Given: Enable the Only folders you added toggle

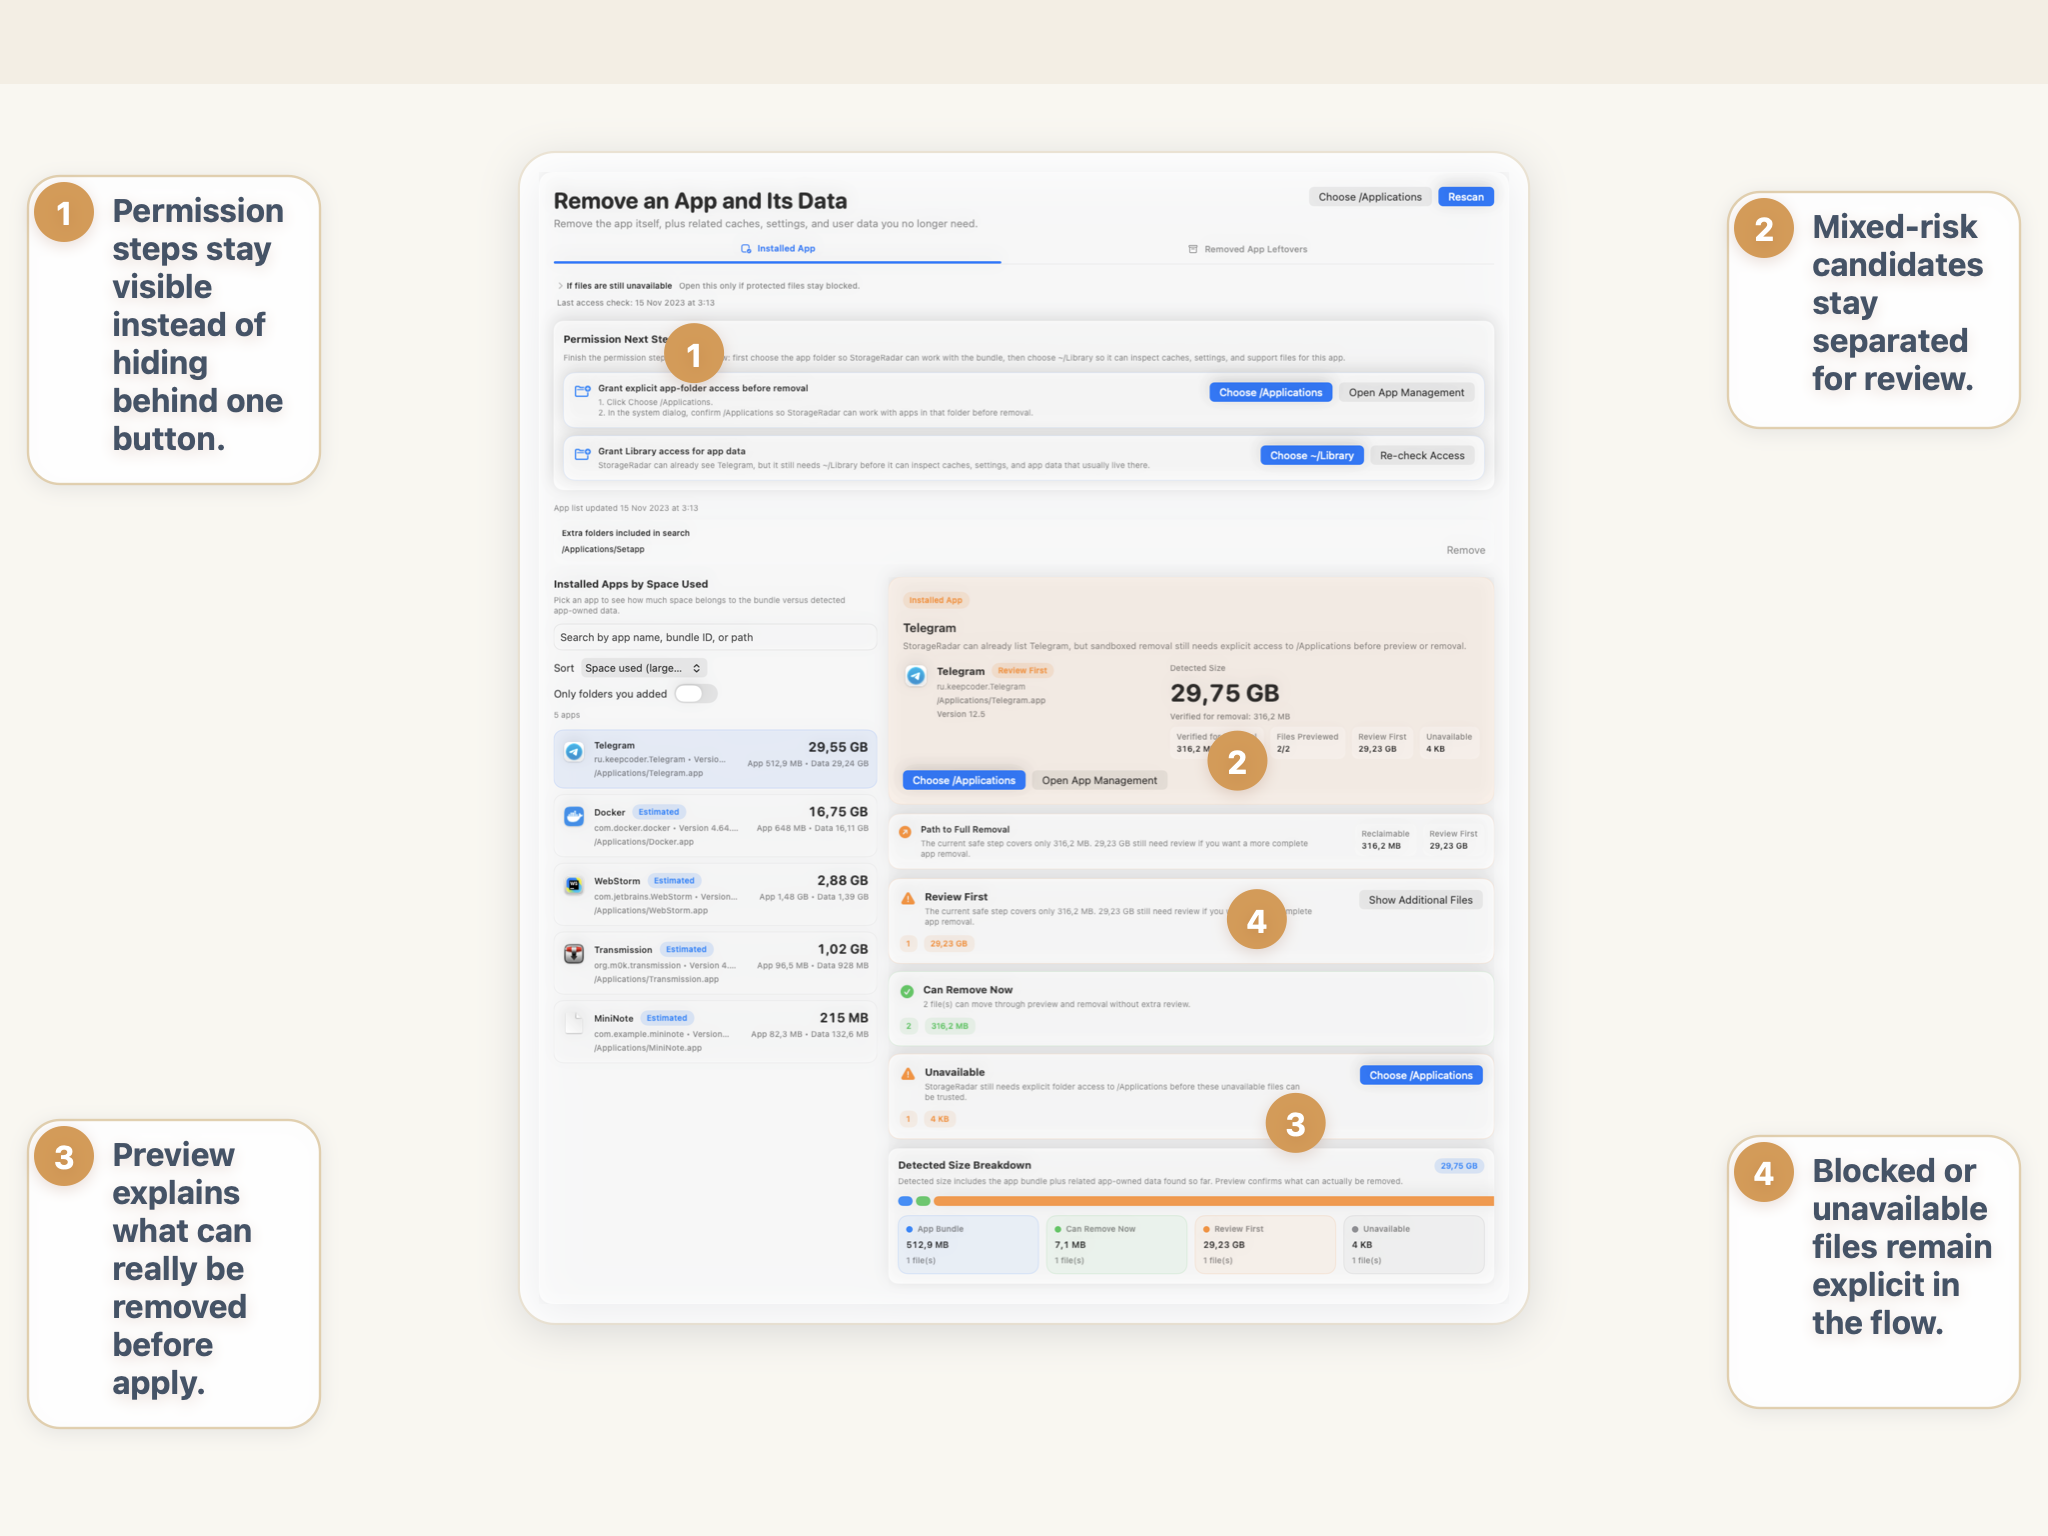Looking at the screenshot, I should coord(696,693).
